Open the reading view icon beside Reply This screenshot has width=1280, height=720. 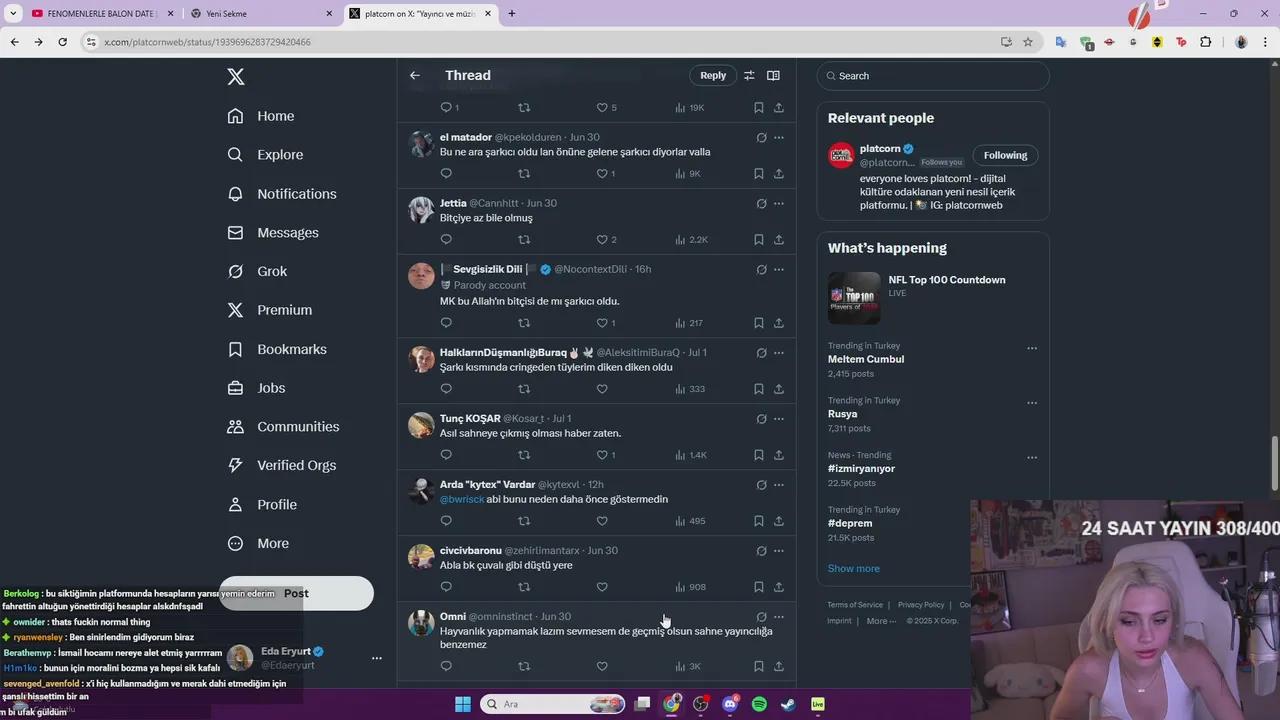[x=773, y=76]
